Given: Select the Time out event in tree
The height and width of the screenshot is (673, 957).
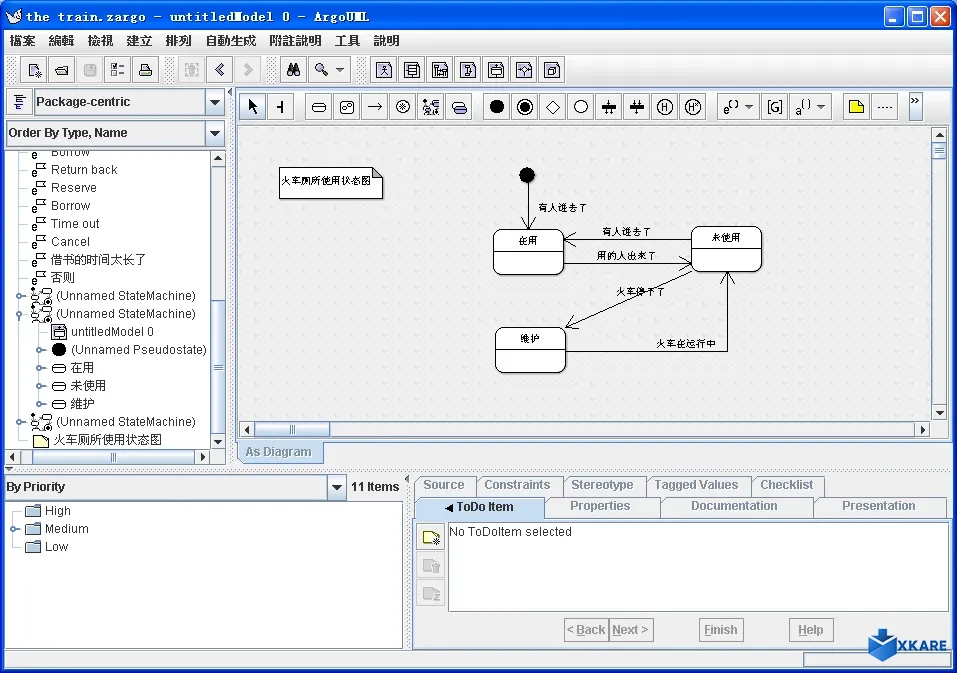Looking at the screenshot, I should pos(66,224).
